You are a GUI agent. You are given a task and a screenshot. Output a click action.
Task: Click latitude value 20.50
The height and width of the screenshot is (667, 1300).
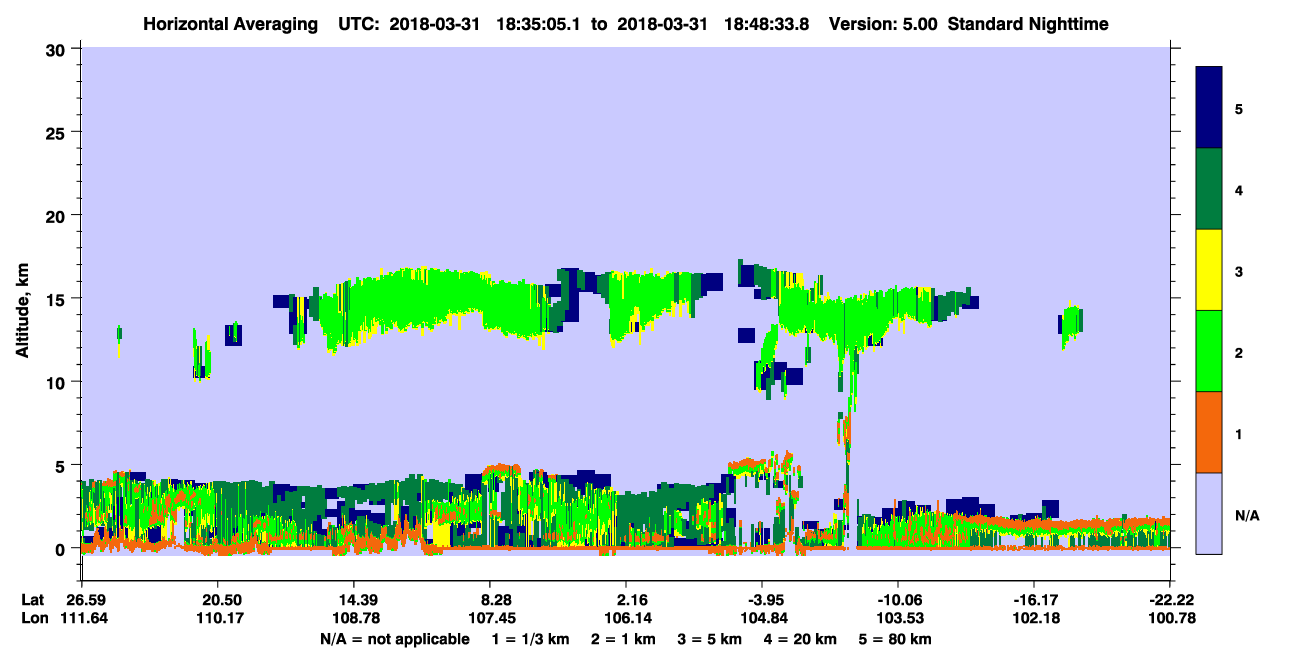(x=217, y=599)
